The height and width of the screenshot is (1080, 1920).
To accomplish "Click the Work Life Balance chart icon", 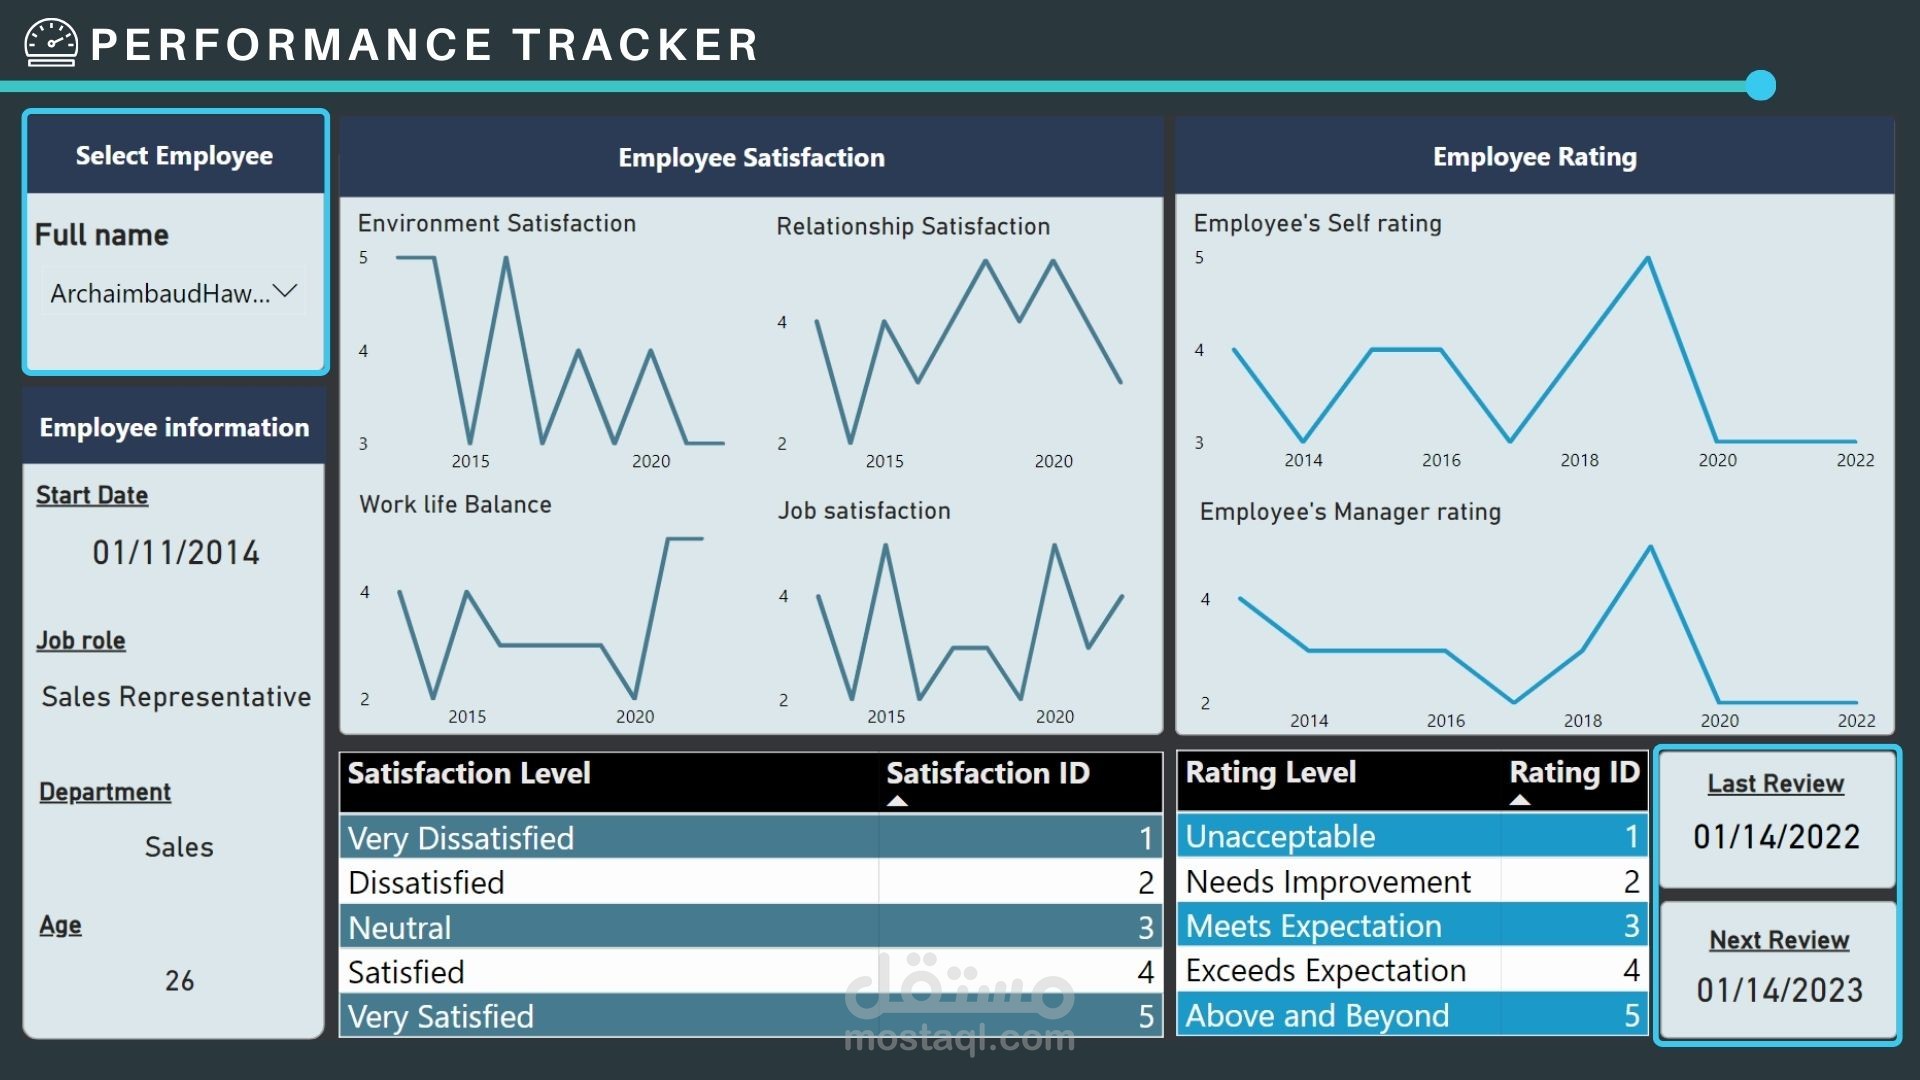I will 549,620.
